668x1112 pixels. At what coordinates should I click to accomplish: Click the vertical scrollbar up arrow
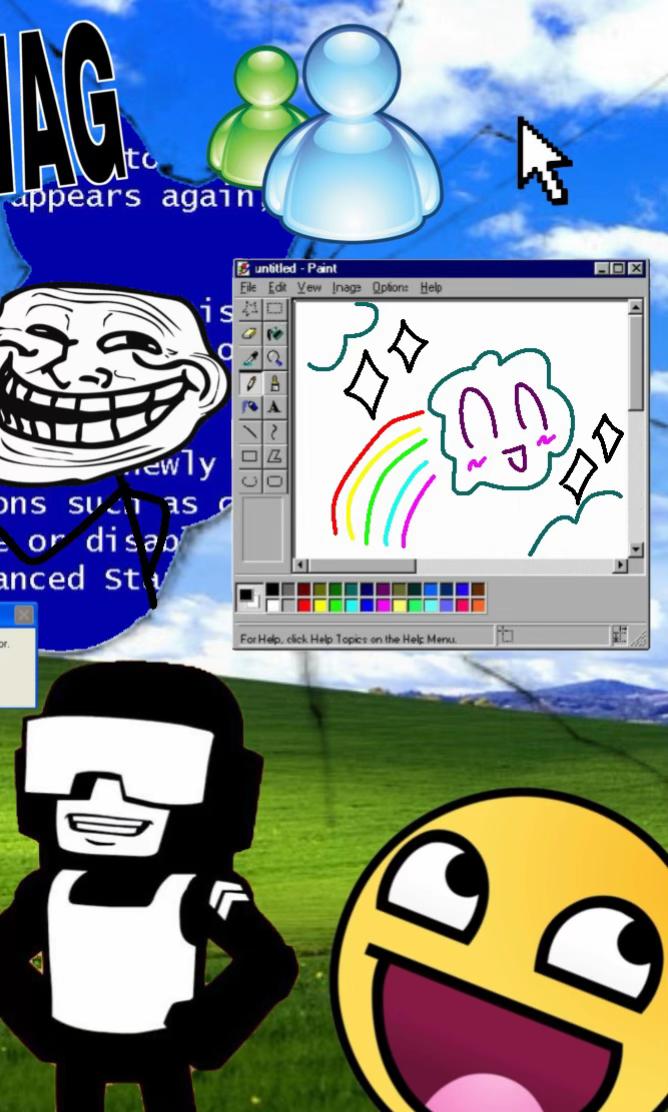point(635,307)
